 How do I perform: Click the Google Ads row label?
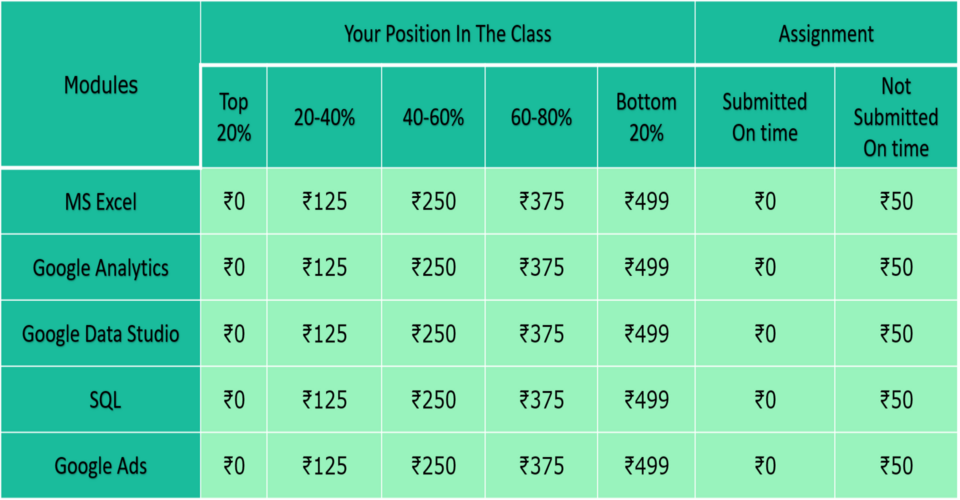coord(100,466)
